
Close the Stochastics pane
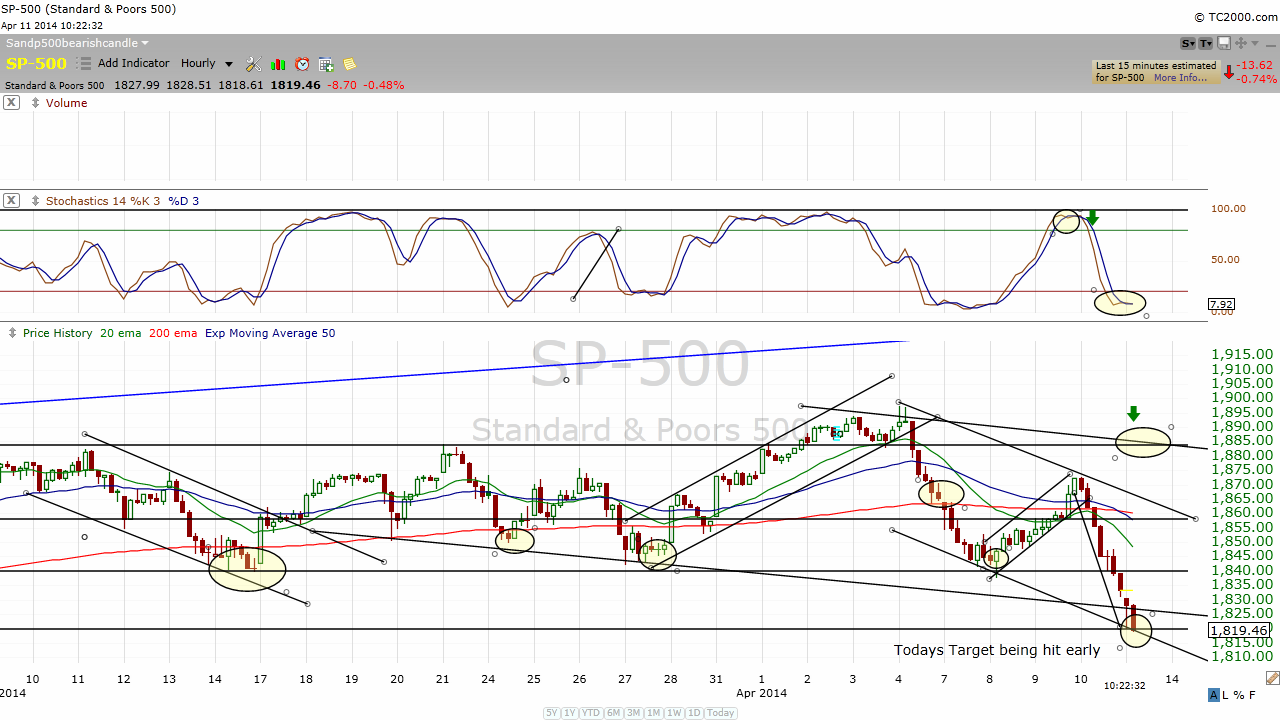point(11,200)
